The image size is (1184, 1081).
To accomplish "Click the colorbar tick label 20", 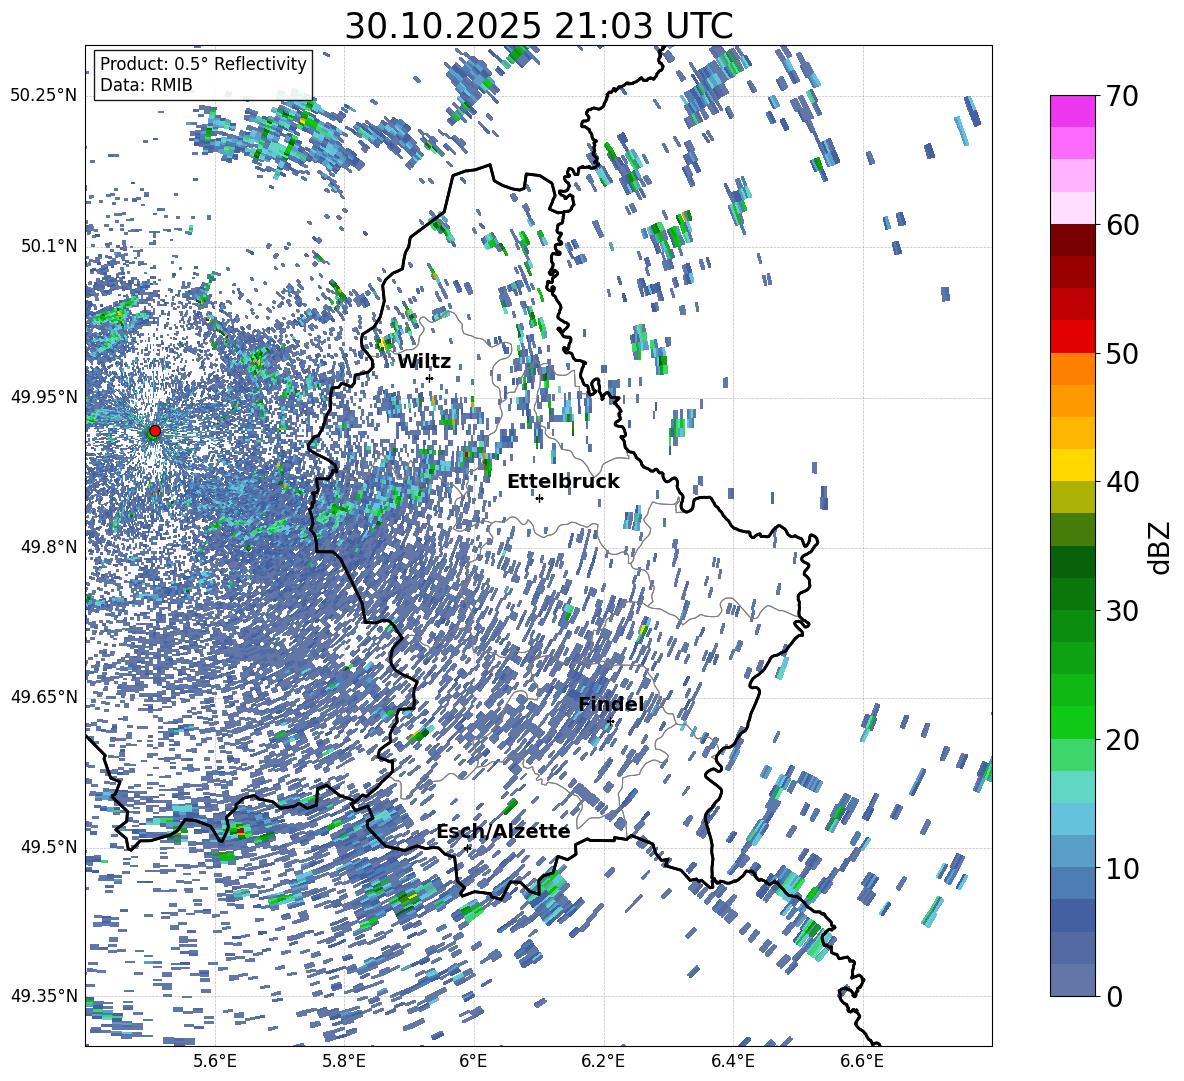I will 1122,739.
